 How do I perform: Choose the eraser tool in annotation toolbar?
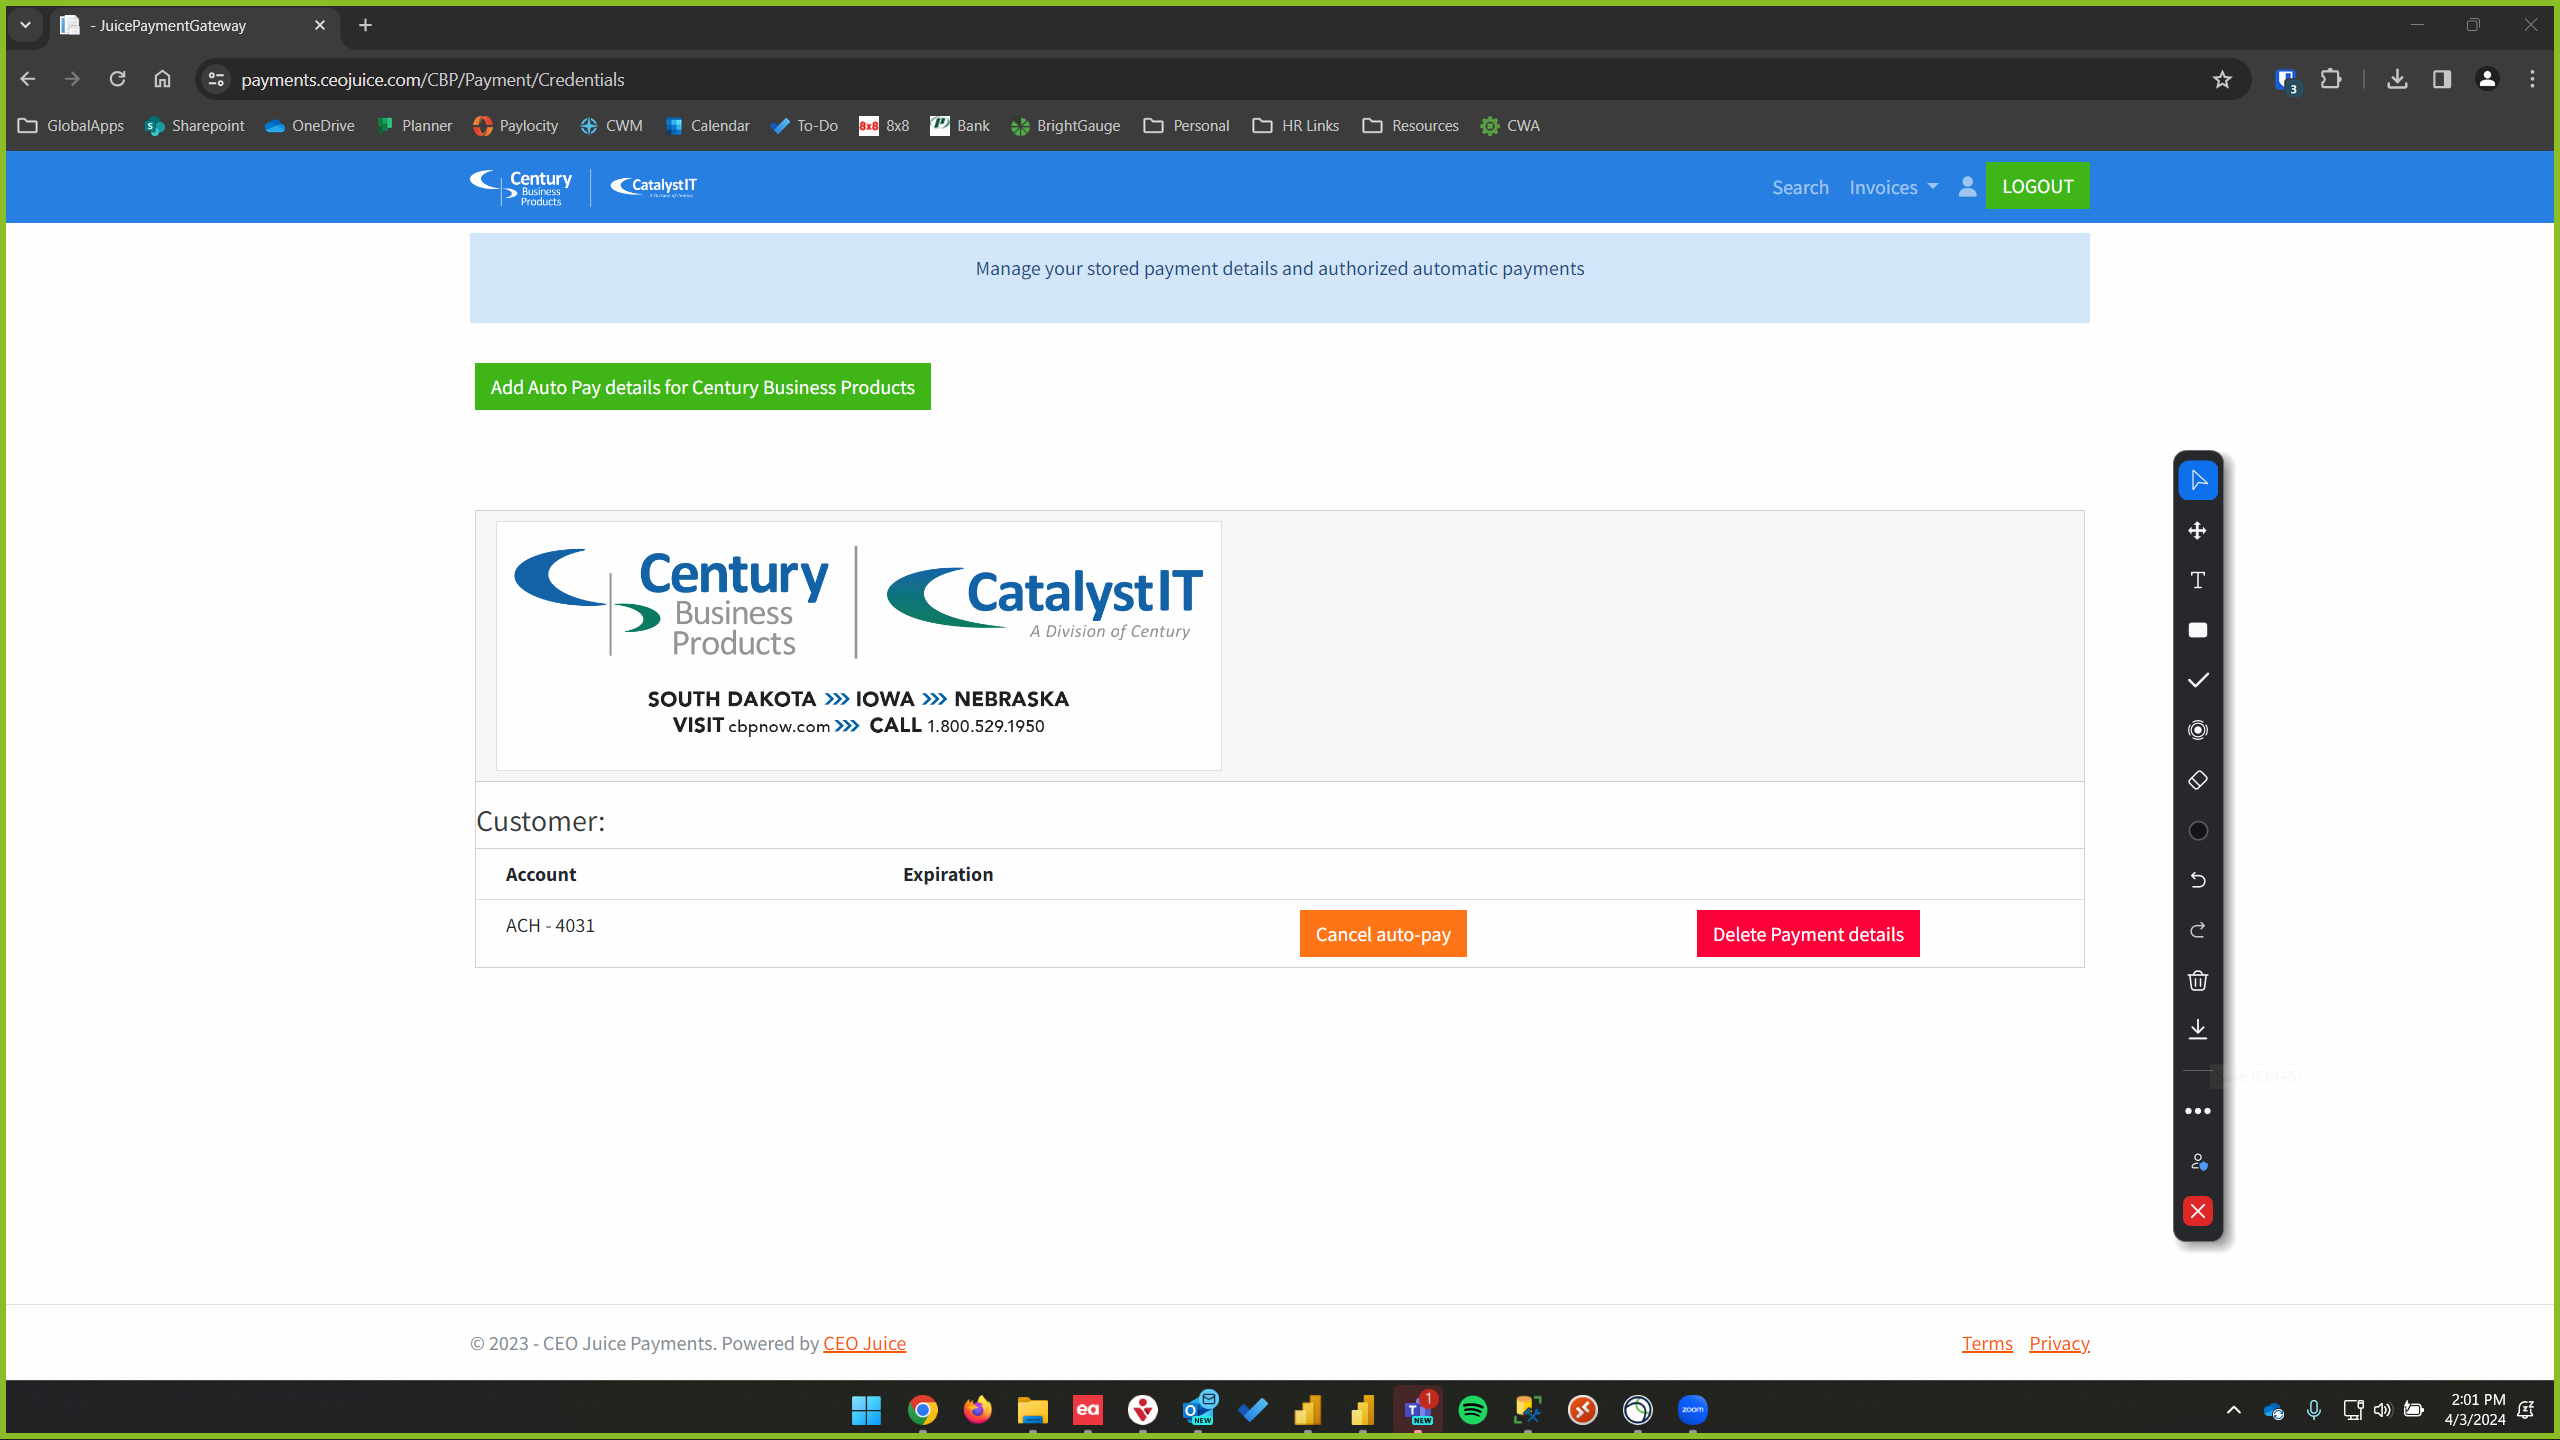click(x=2197, y=780)
